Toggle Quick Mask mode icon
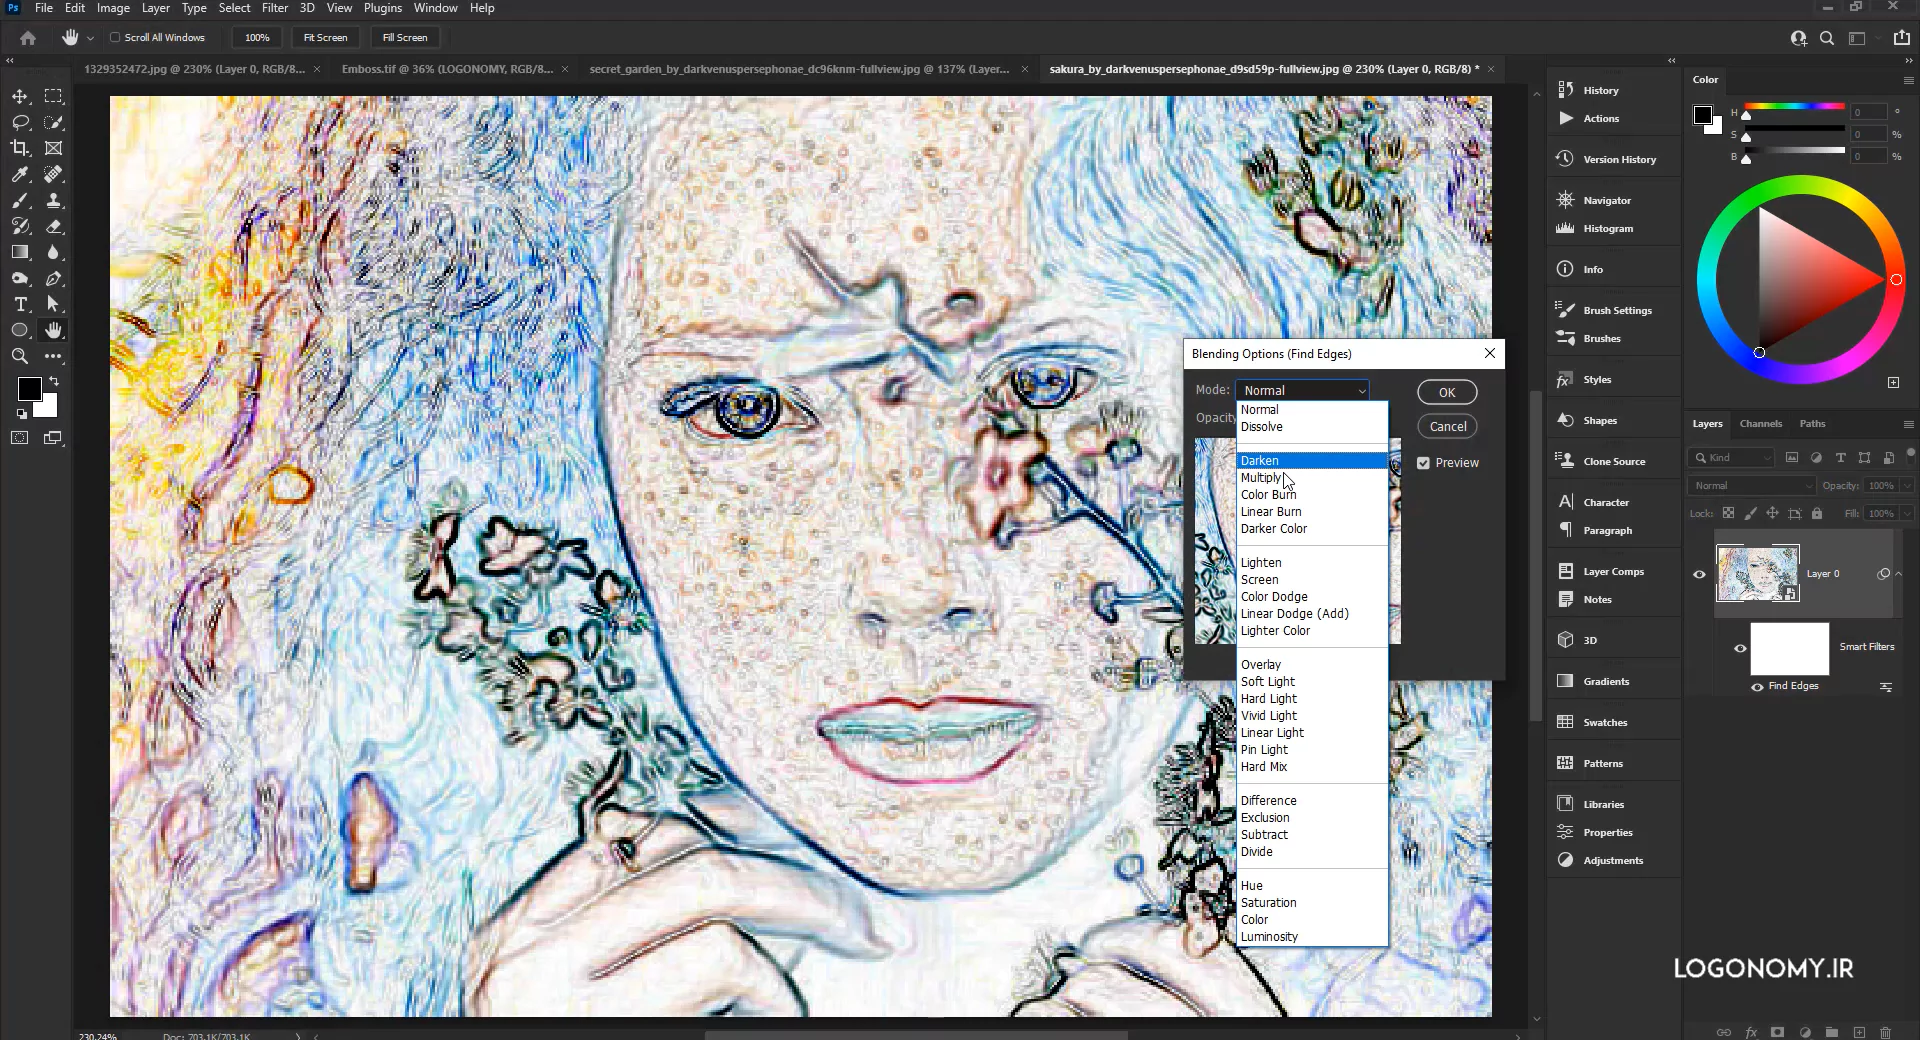1920x1040 pixels. tap(20, 438)
